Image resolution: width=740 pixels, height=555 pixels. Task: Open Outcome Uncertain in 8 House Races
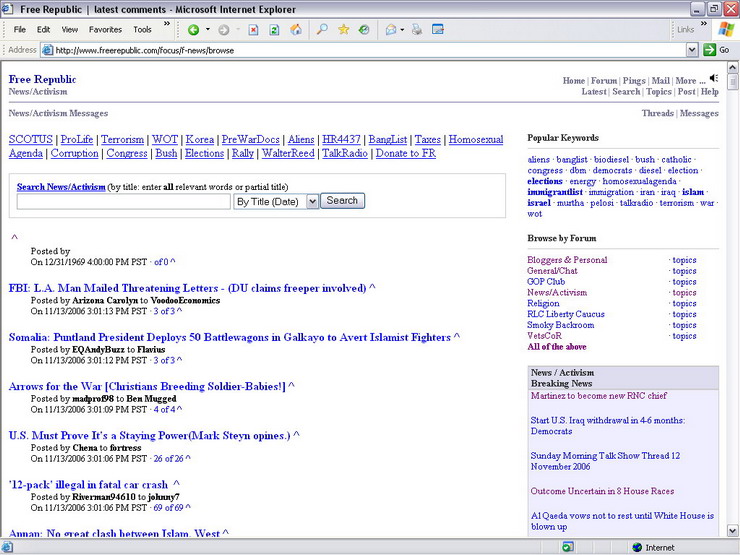coord(602,491)
